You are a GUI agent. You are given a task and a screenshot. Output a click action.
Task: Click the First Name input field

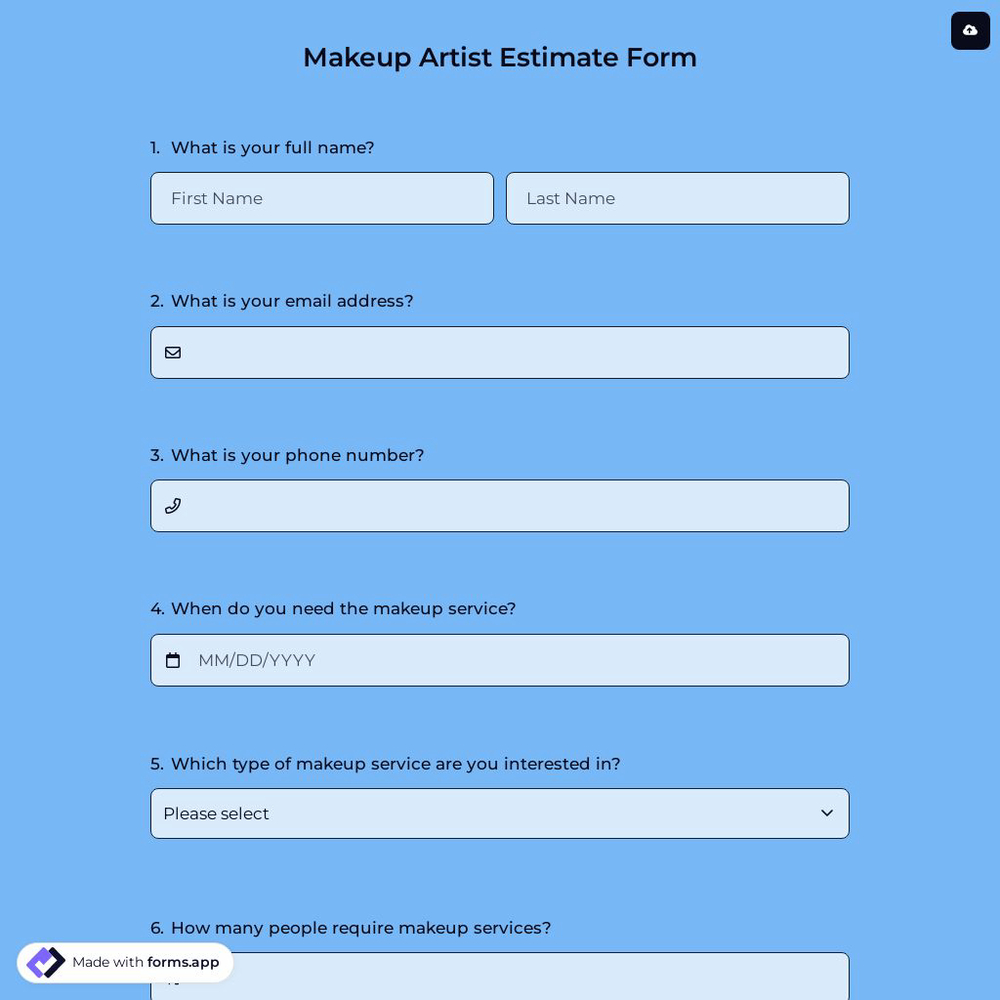pos(322,198)
